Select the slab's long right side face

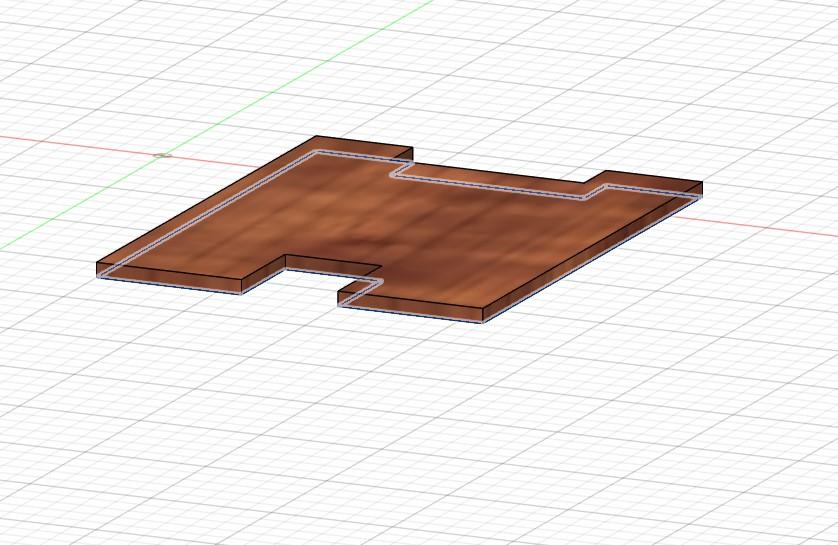[x=592, y=253]
